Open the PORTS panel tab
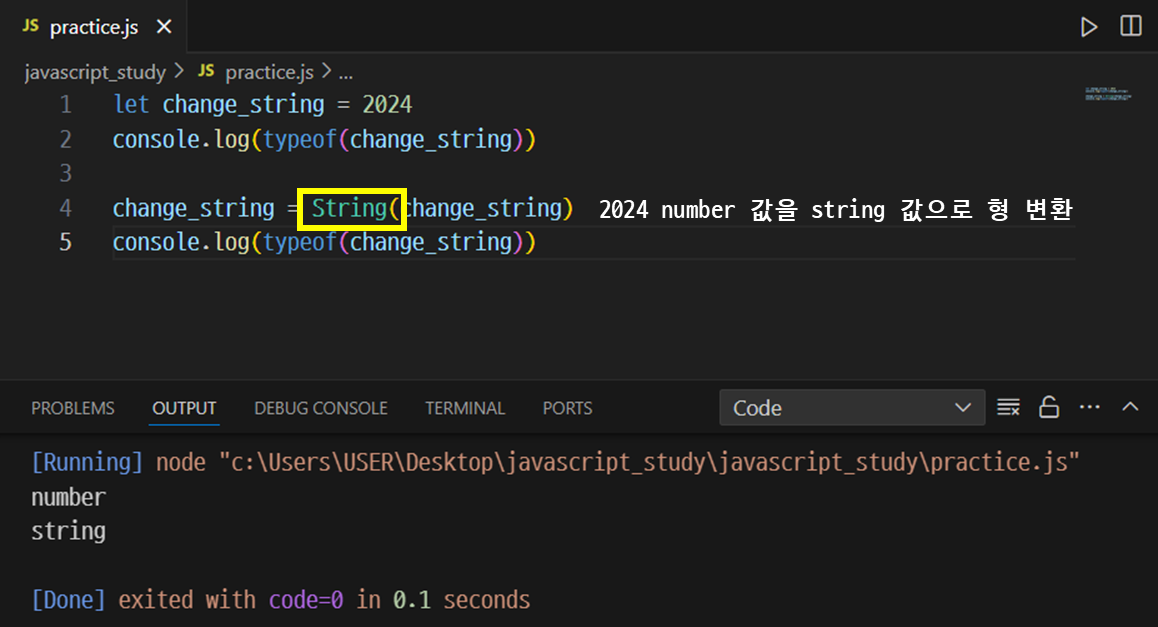 tap(567, 408)
